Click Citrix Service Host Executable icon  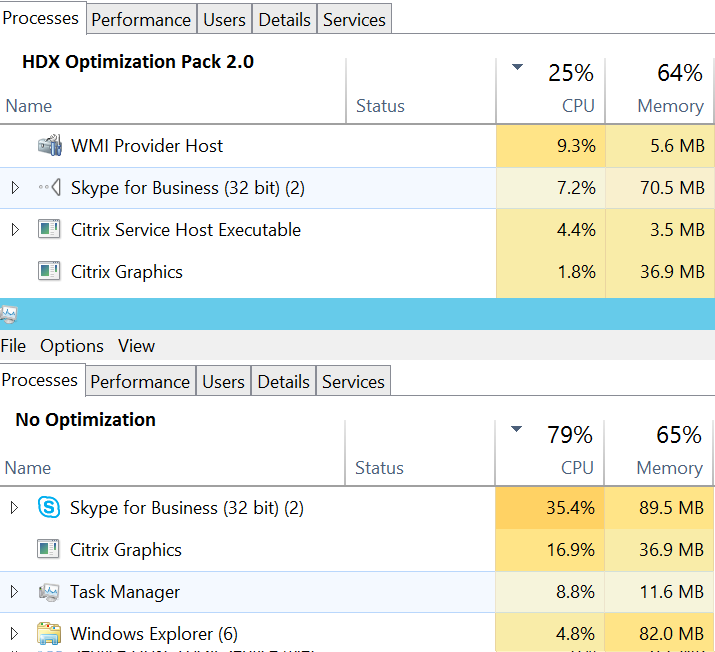pyautogui.click(x=49, y=229)
